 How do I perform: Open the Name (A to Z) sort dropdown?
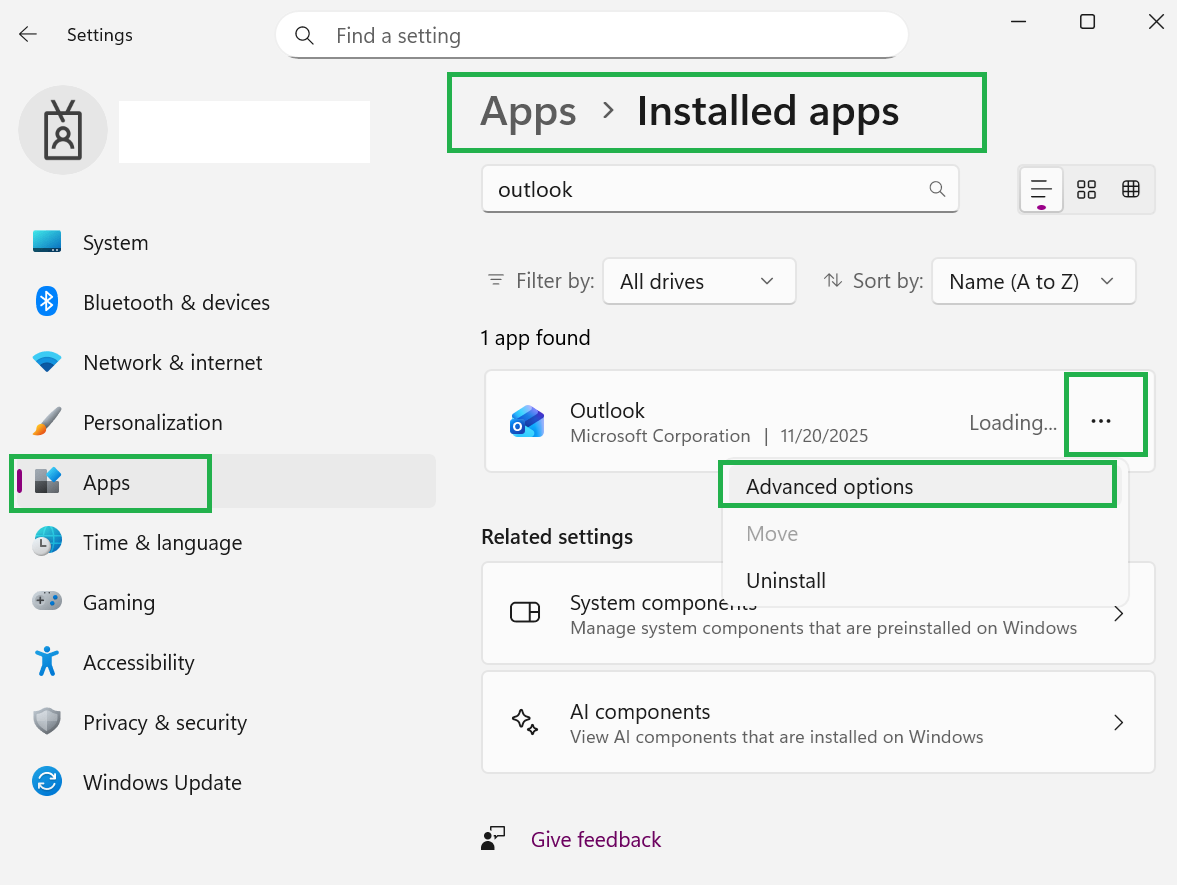click(x=1033, y=281)
